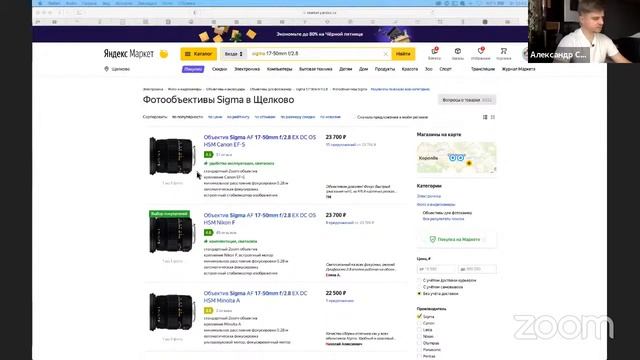
Task: Sort results по популярности
Action: [x=187, y=117]
